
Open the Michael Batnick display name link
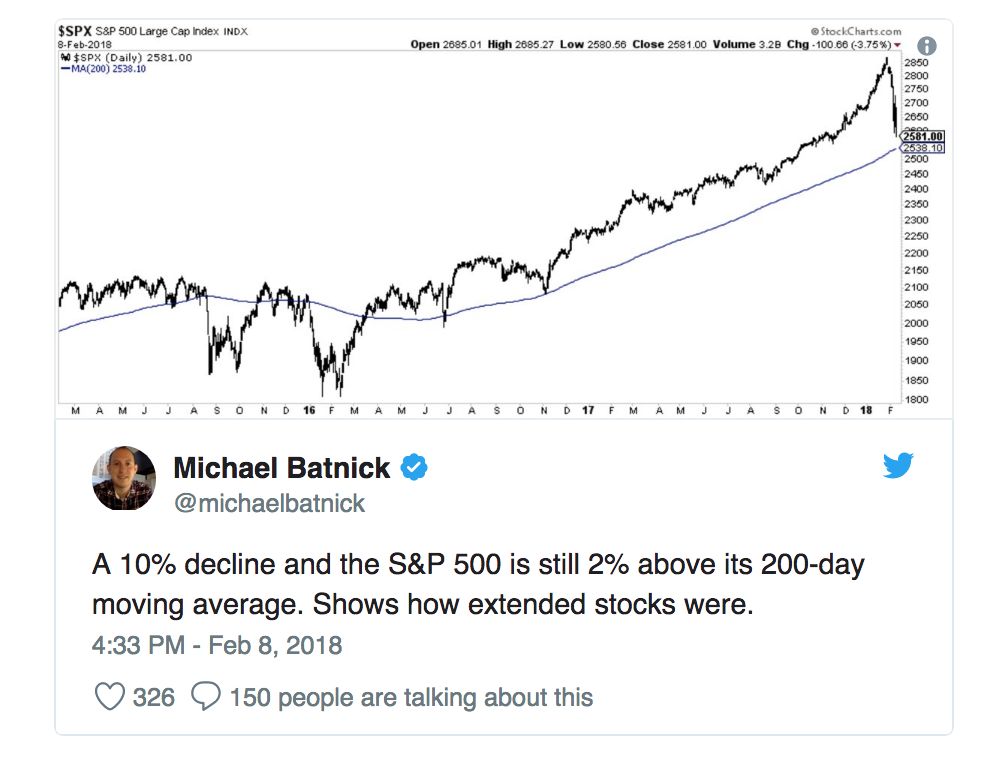coord(283,467)
